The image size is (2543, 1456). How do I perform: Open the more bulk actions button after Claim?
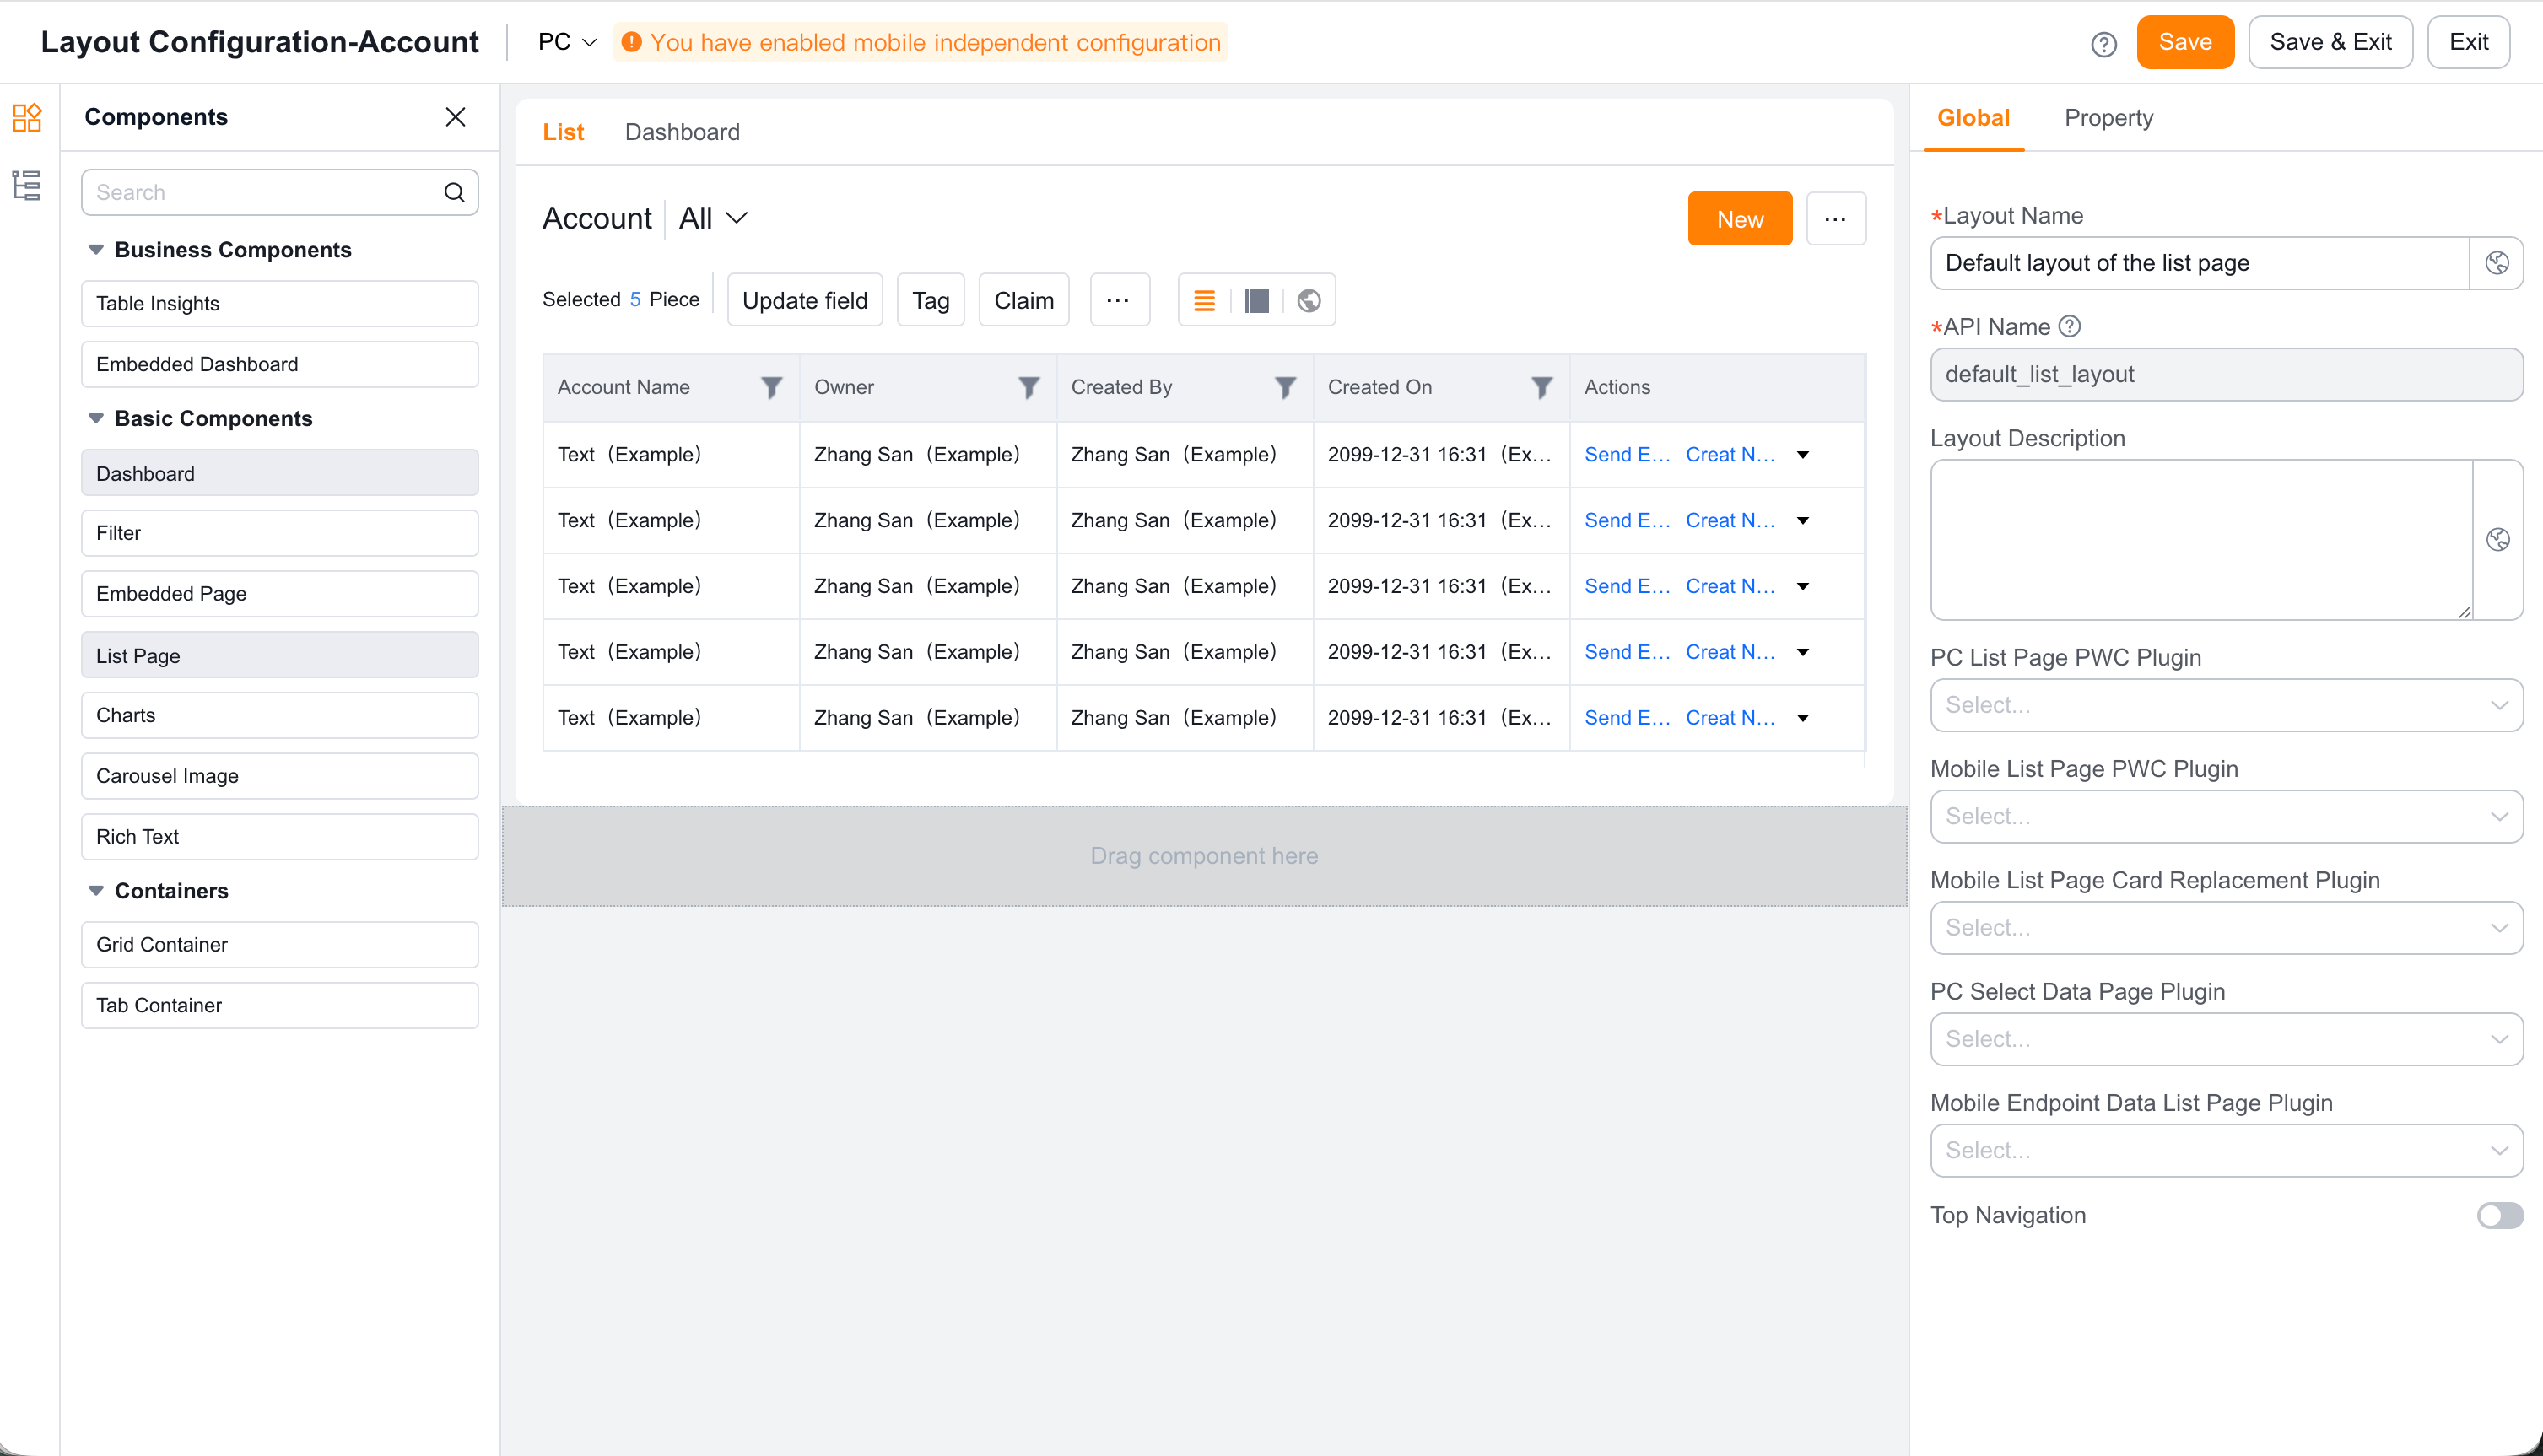[x=1119, y=300]
